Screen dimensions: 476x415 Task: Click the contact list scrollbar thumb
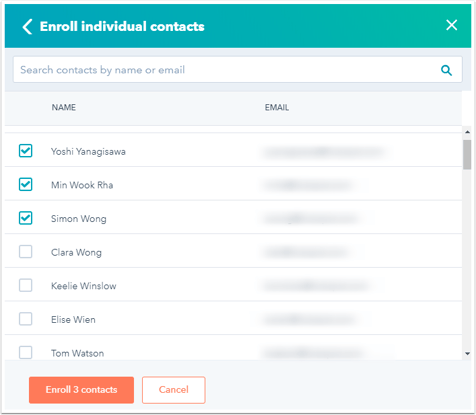click(467, 155)
